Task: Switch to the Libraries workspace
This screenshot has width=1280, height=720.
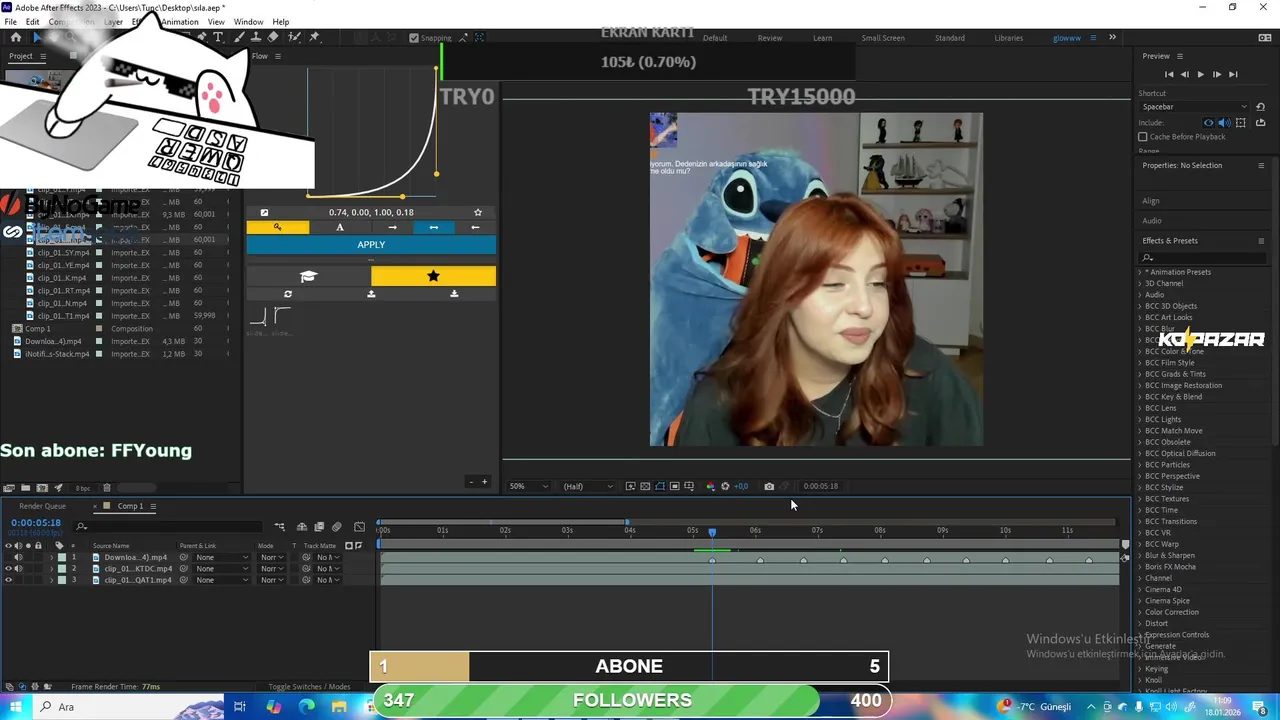Action: pyautogui.click(x=1009, y=38)
